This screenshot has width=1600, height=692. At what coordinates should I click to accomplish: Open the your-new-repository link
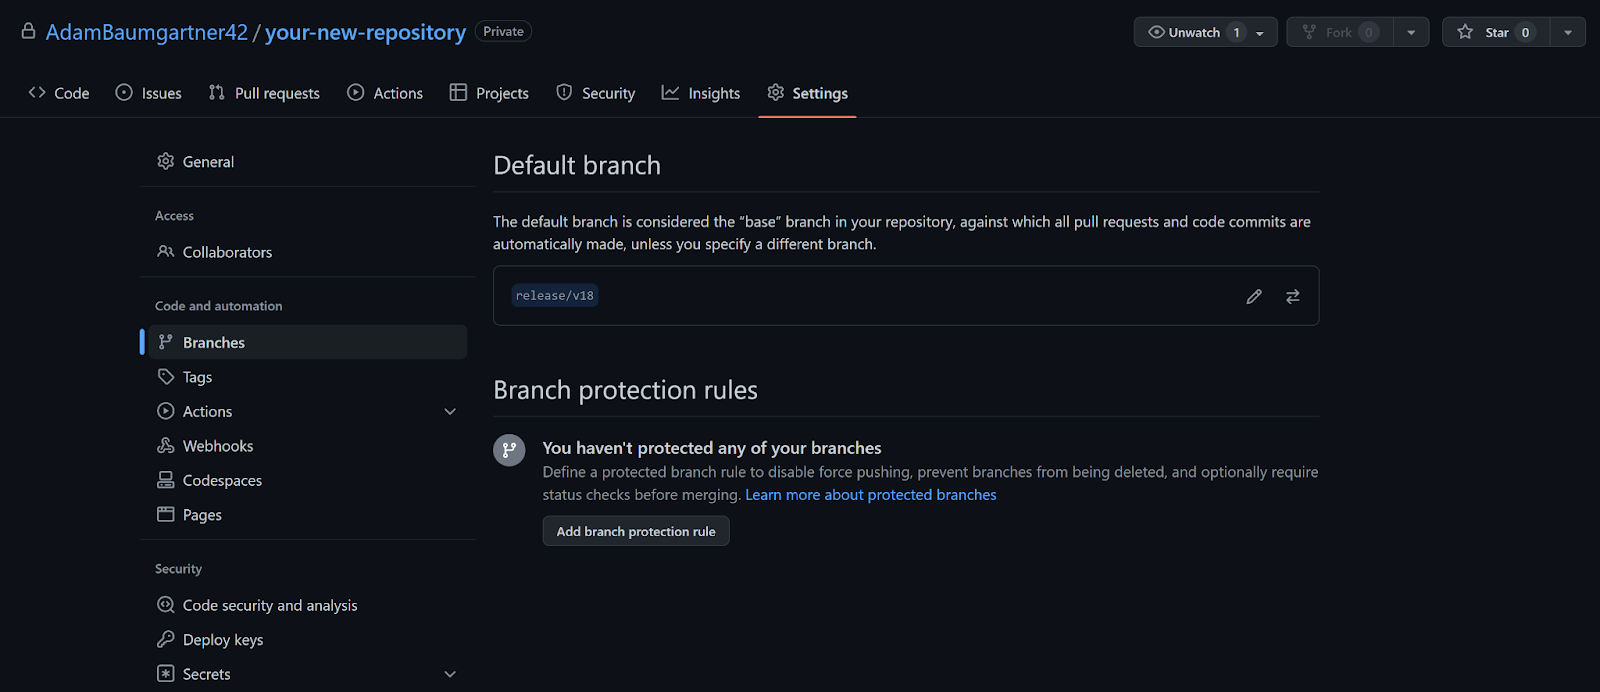pyautogui.click(x=365, y=32)
